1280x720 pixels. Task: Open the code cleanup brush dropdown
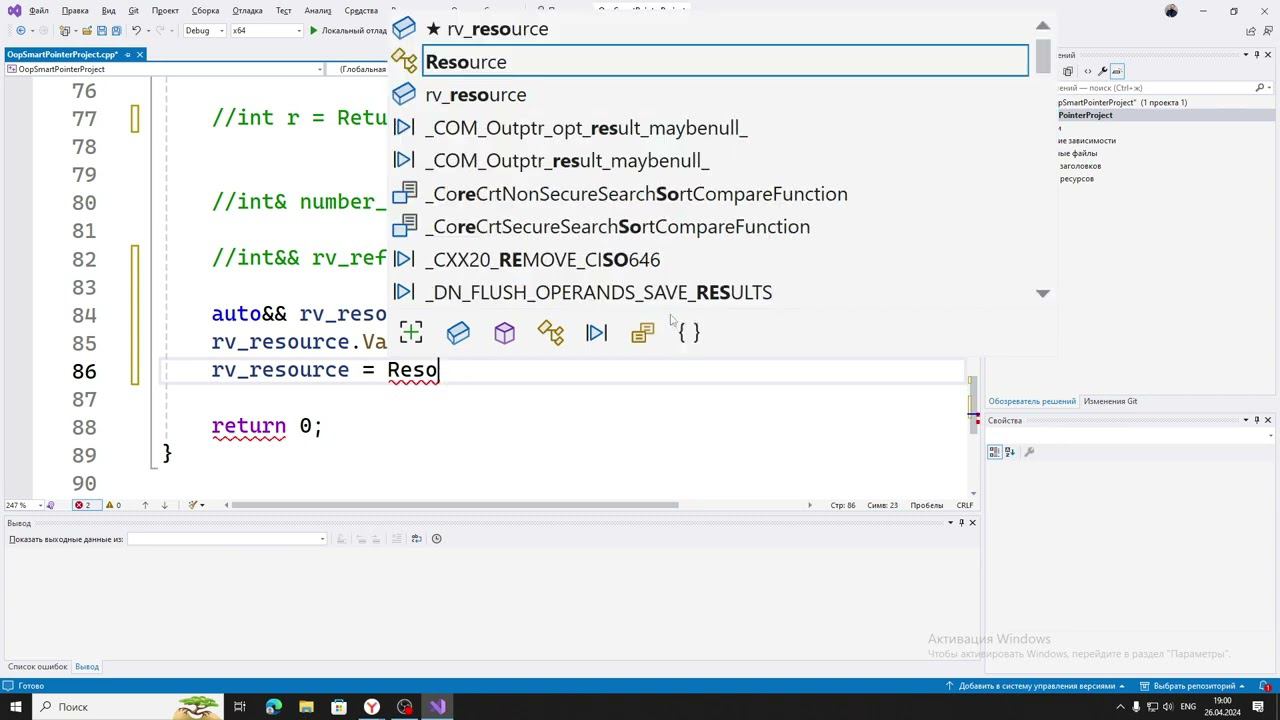point(197,505)
